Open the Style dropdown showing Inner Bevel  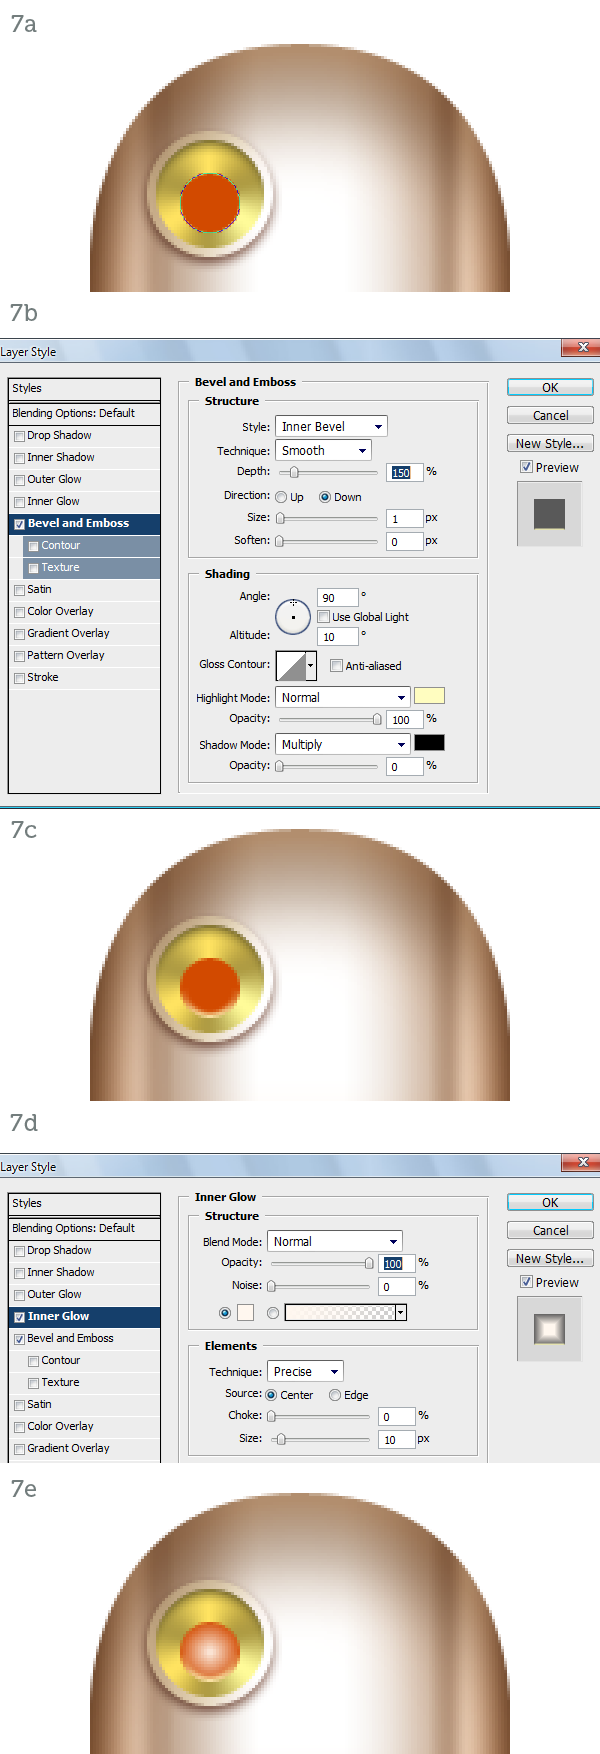pyautogui.click(x=331, y=426)
